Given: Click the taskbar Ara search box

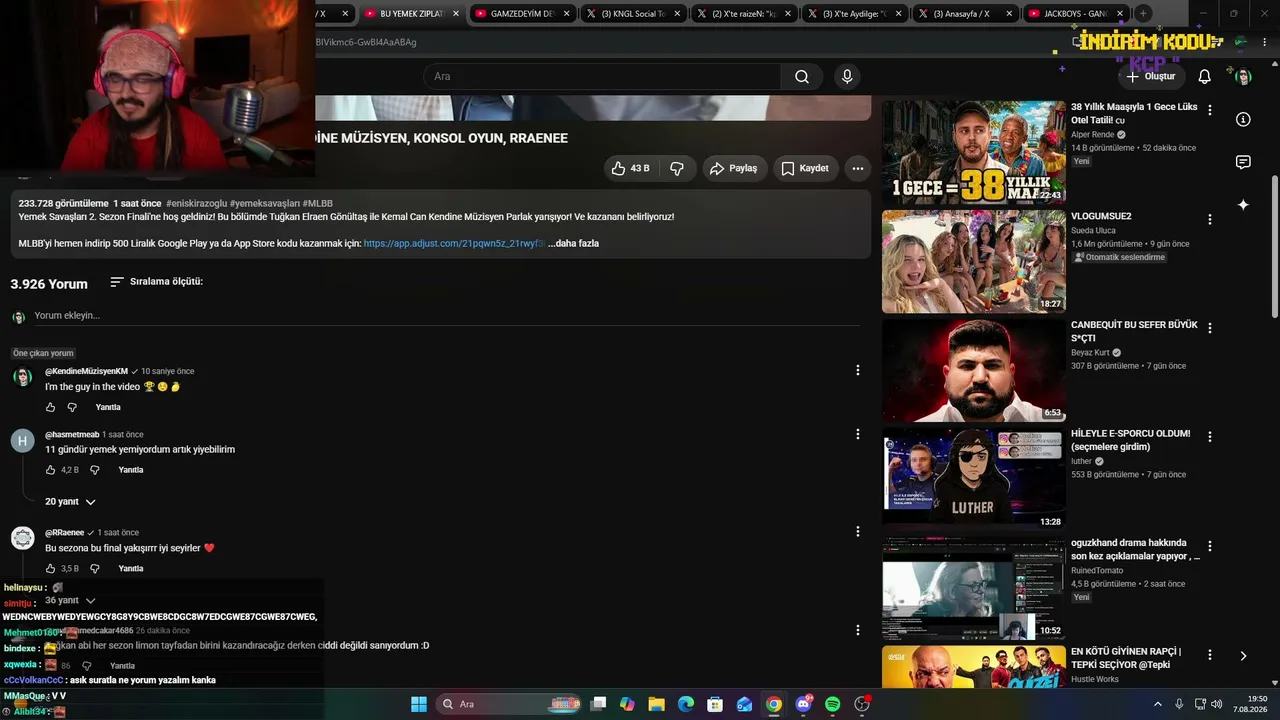Looking at the screenshot, I should pyautogui.click(x=509, y=704).
